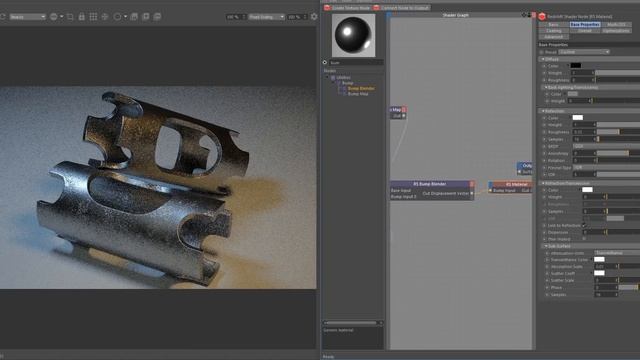The image size is (640, 360).
Task: Enable Link to Reflection checkbox
Action: click(584, 225)
